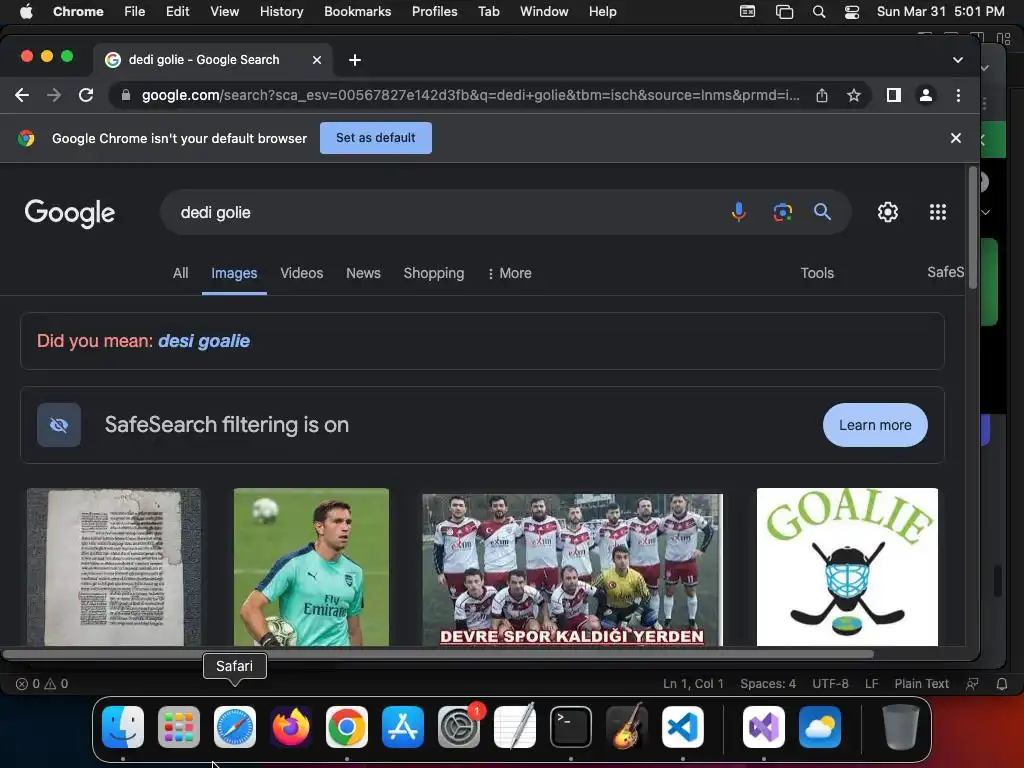Click 'Spaces: 4' in VS Code status bar

coord(768,684)
